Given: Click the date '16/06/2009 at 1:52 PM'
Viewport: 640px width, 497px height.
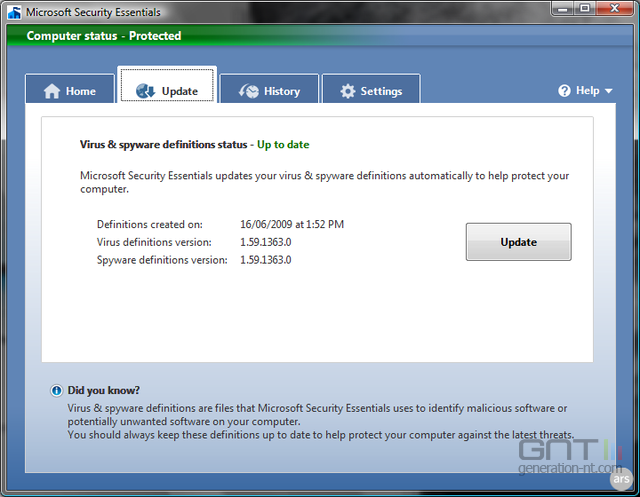Looking at the screenshot, I should 292,224.
